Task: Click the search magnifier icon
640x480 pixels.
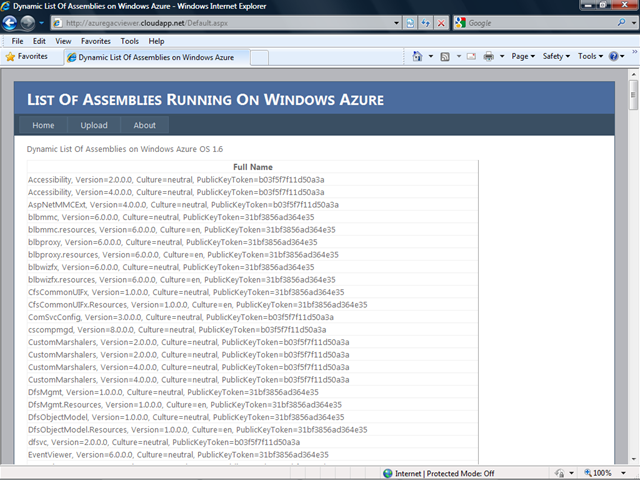Action: tap(621, 22)
